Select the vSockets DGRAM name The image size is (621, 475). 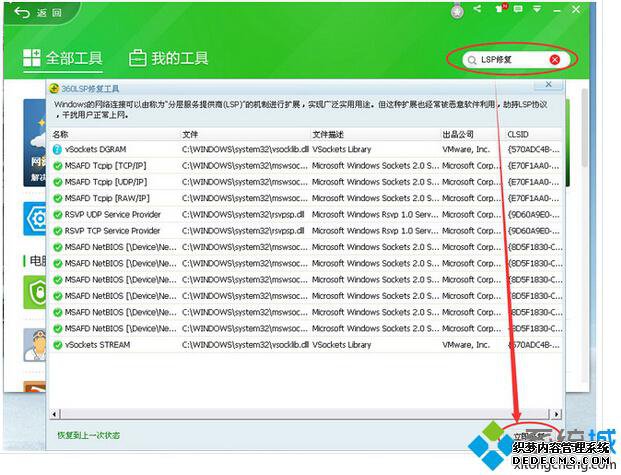(x=95, y=149)
